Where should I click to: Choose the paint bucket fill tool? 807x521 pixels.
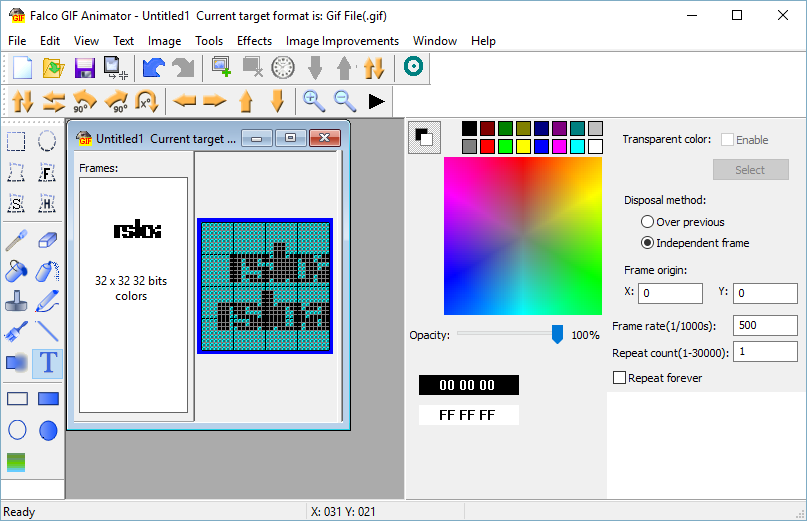pyautogui.click(x=16, y=271)
